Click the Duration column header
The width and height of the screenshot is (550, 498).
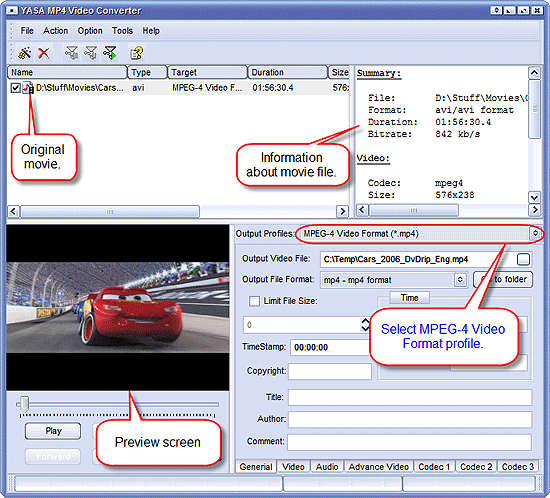coord(287,72)
